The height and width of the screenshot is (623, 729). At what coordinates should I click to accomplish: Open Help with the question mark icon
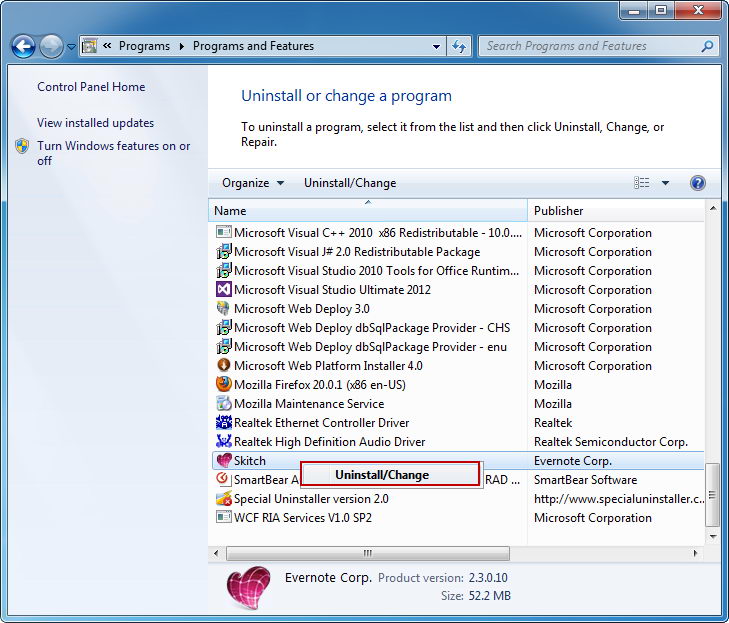(x=697, y=183)
